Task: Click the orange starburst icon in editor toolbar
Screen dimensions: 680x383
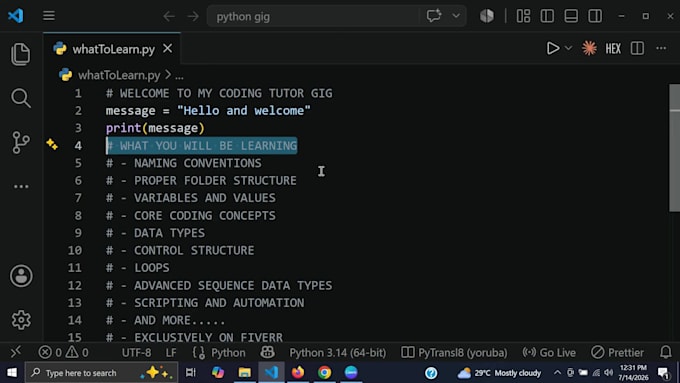Action: click(x=589, y=48)
